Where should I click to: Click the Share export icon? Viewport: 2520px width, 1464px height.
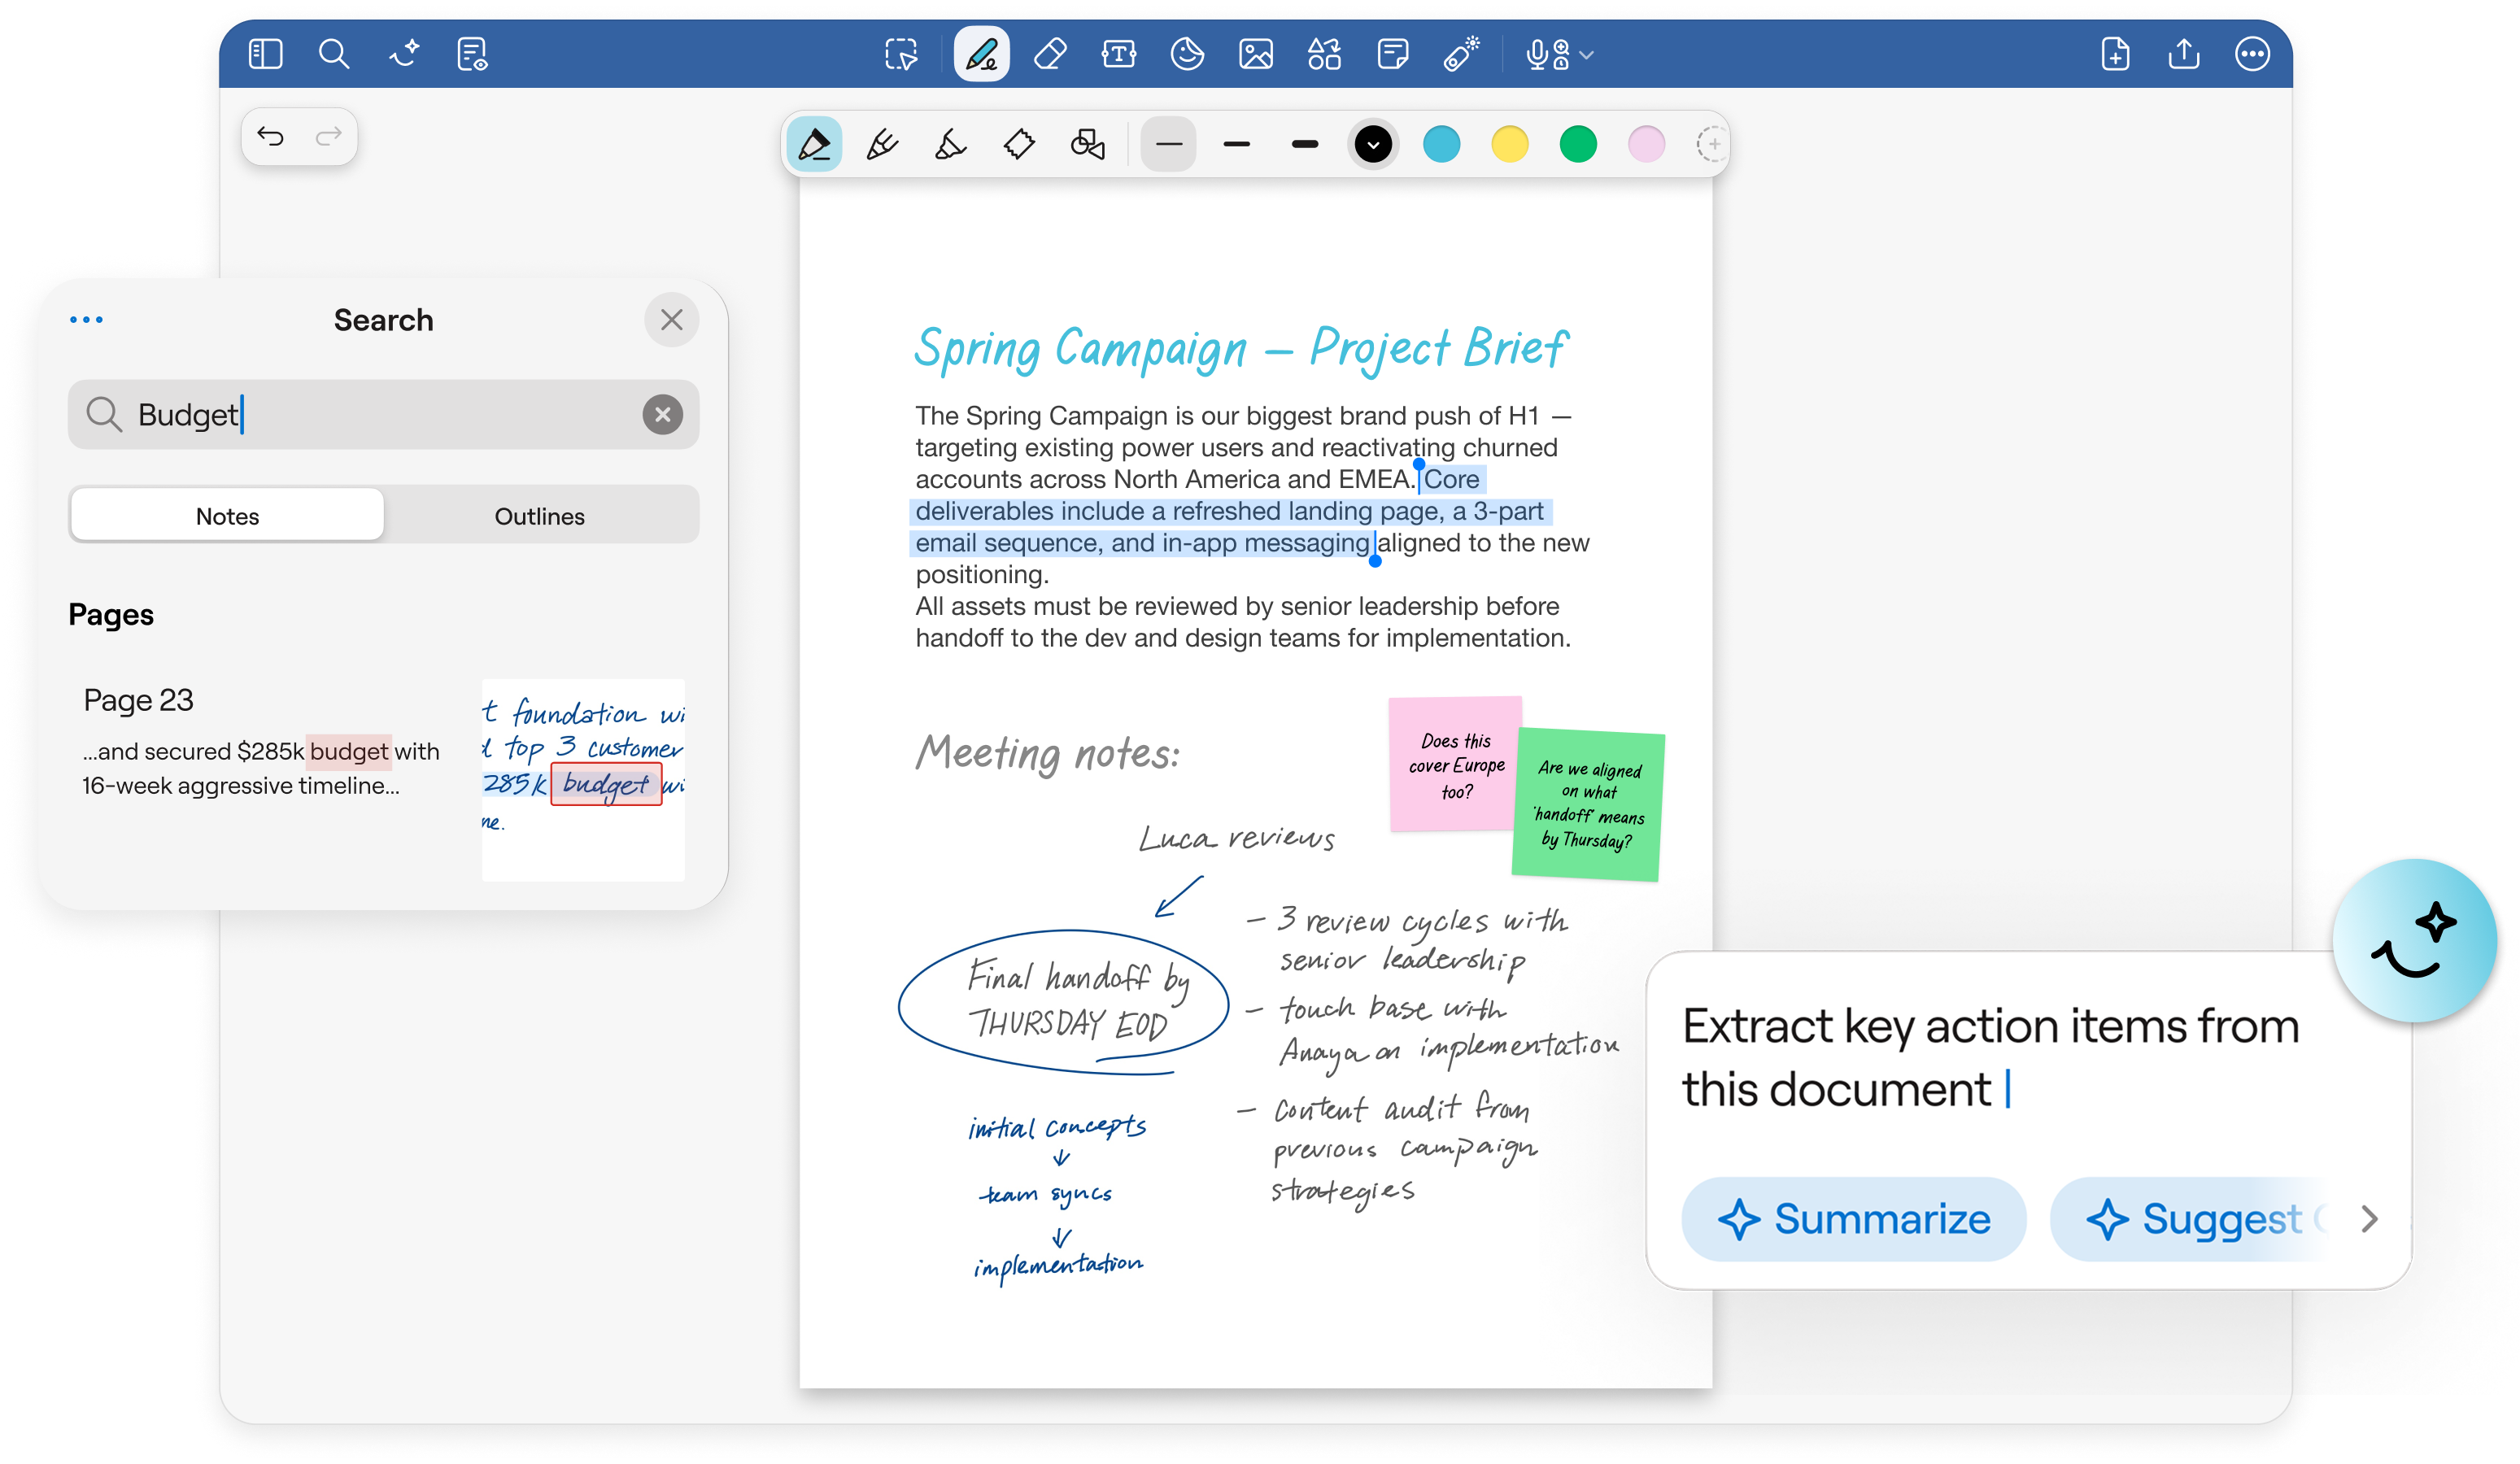click(2184, 54)
